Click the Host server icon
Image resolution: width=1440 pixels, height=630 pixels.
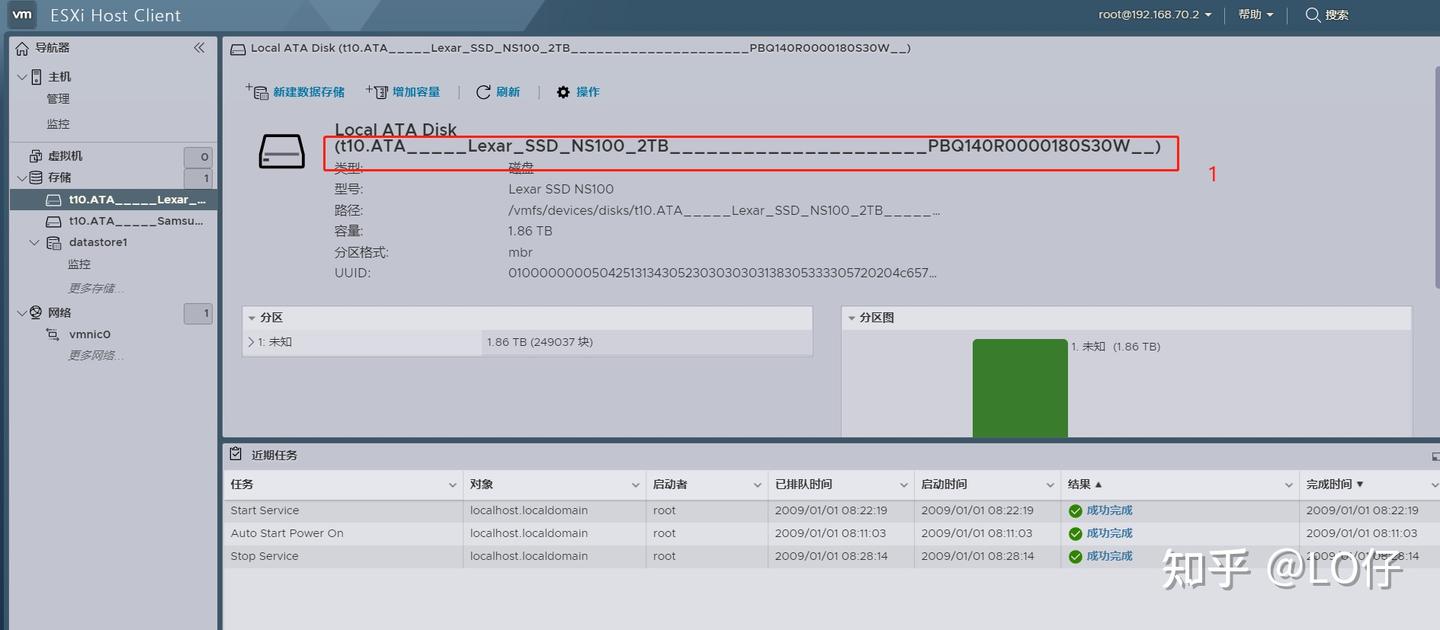(x=37, y=77)
